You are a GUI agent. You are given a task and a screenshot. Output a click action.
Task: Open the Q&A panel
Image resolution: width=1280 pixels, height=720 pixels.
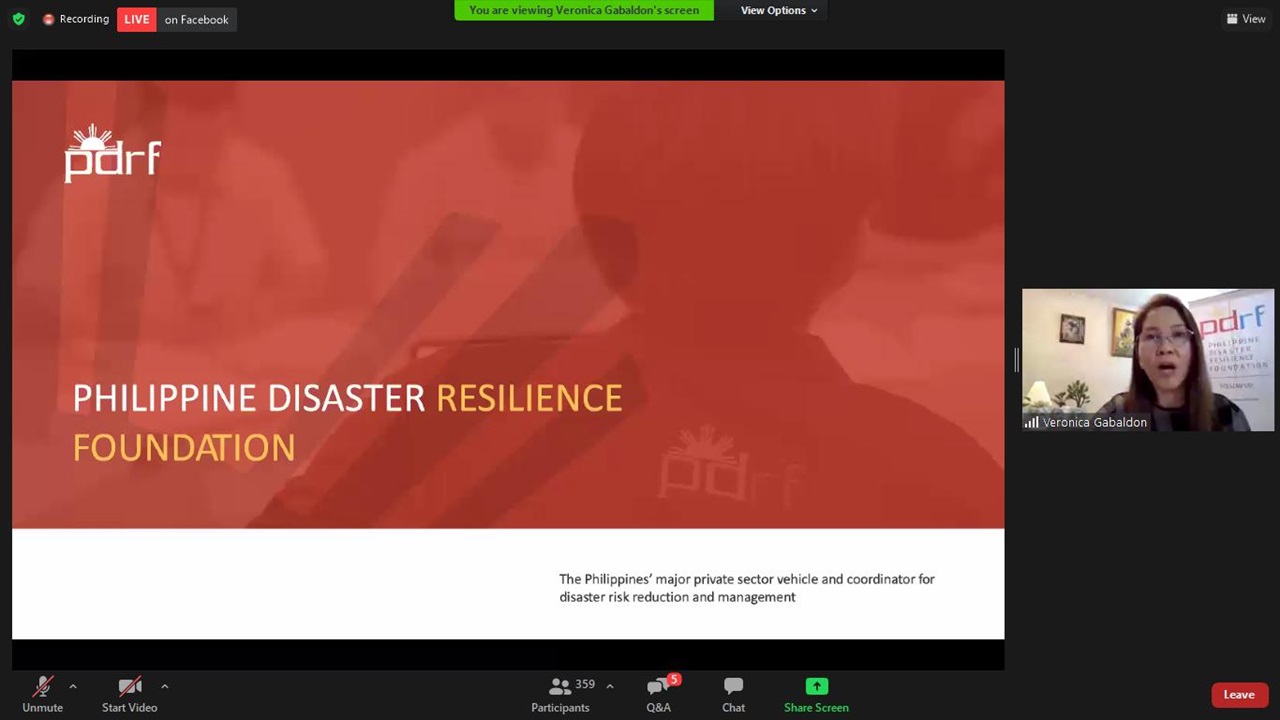(658, 694)
